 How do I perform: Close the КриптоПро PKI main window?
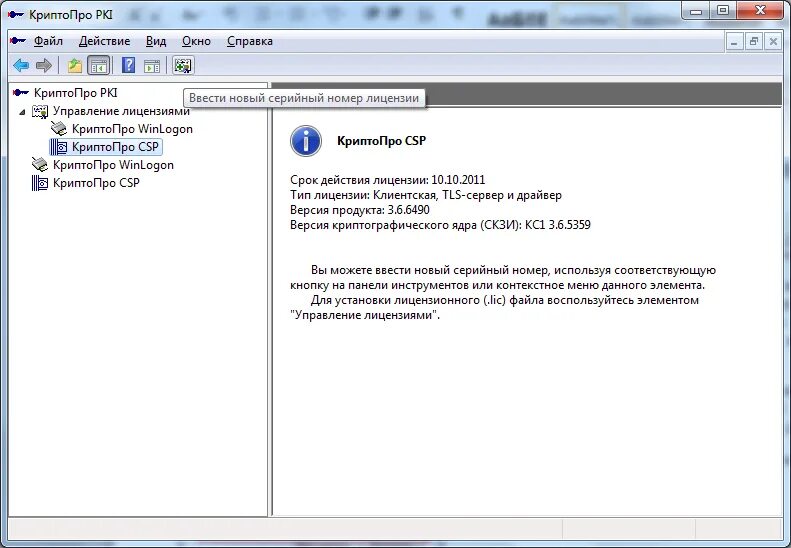[760, 11]
